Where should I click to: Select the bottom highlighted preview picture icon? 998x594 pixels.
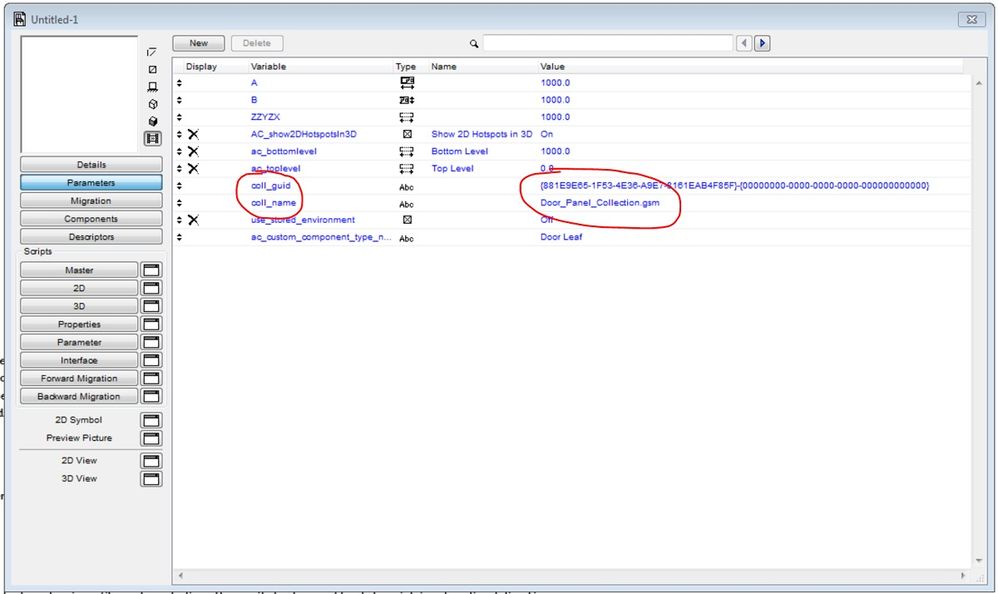tap(152, 138)
